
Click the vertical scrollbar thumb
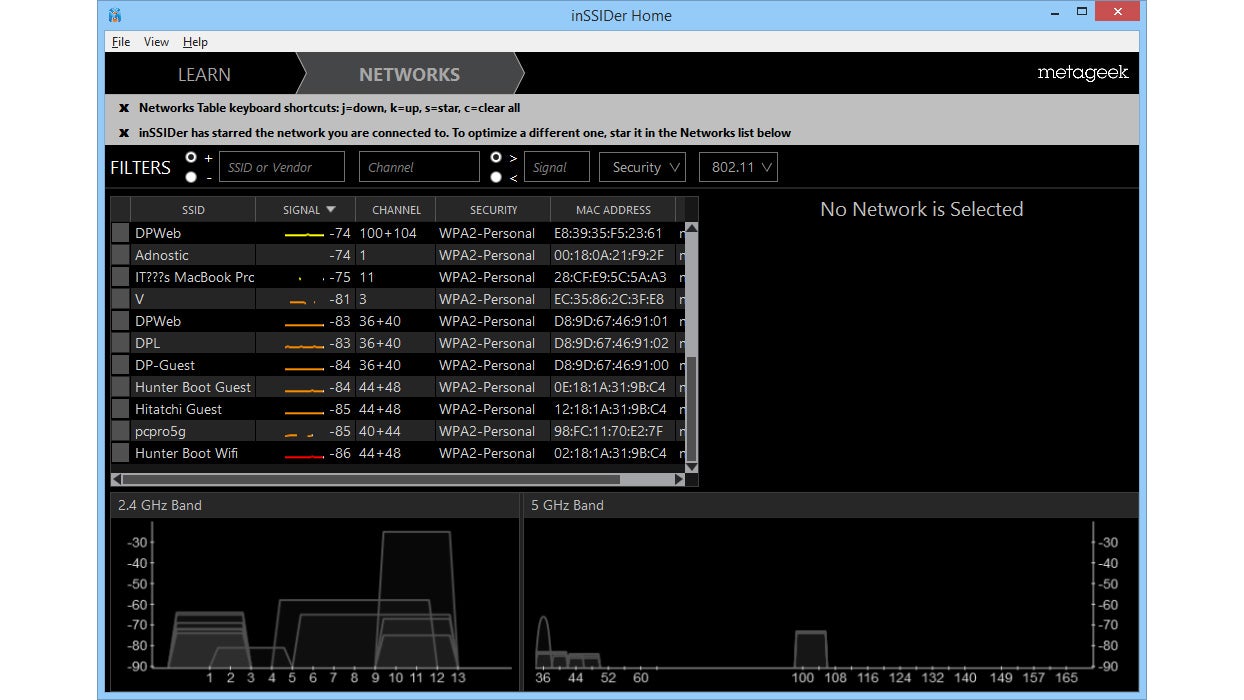[691, 408]
